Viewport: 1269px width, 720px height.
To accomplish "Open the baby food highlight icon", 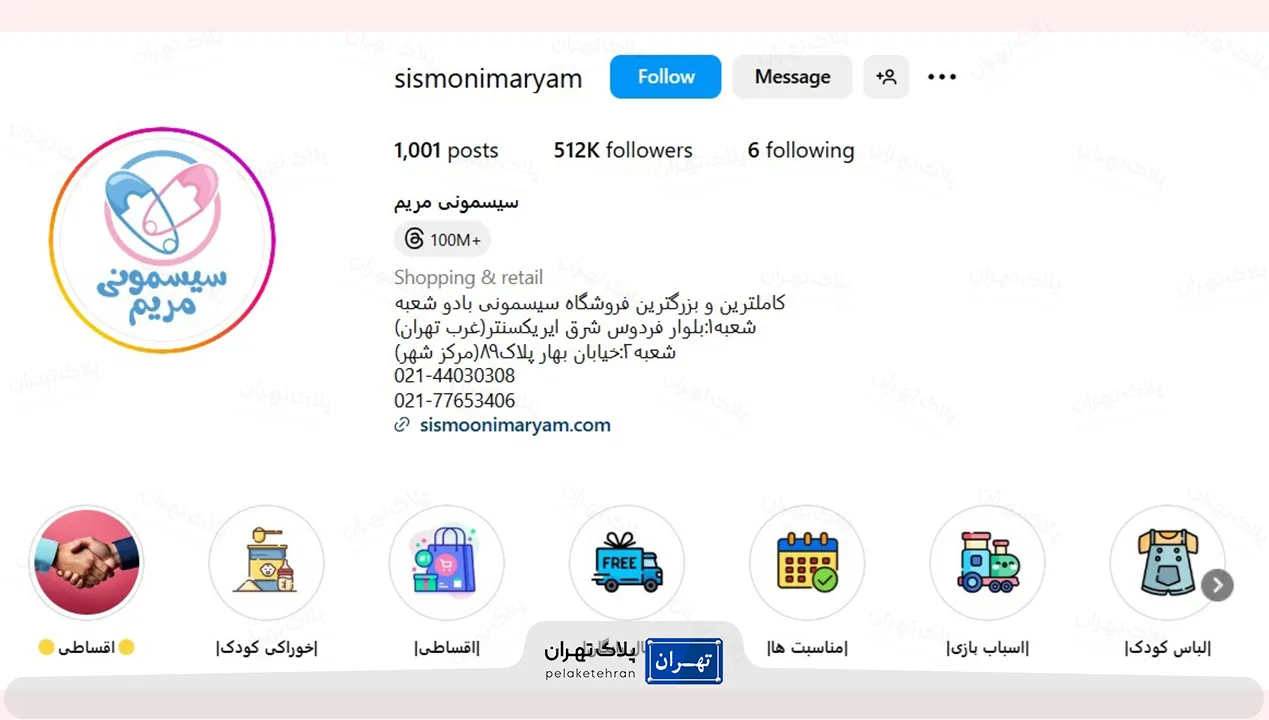I will tap(266, 563).
